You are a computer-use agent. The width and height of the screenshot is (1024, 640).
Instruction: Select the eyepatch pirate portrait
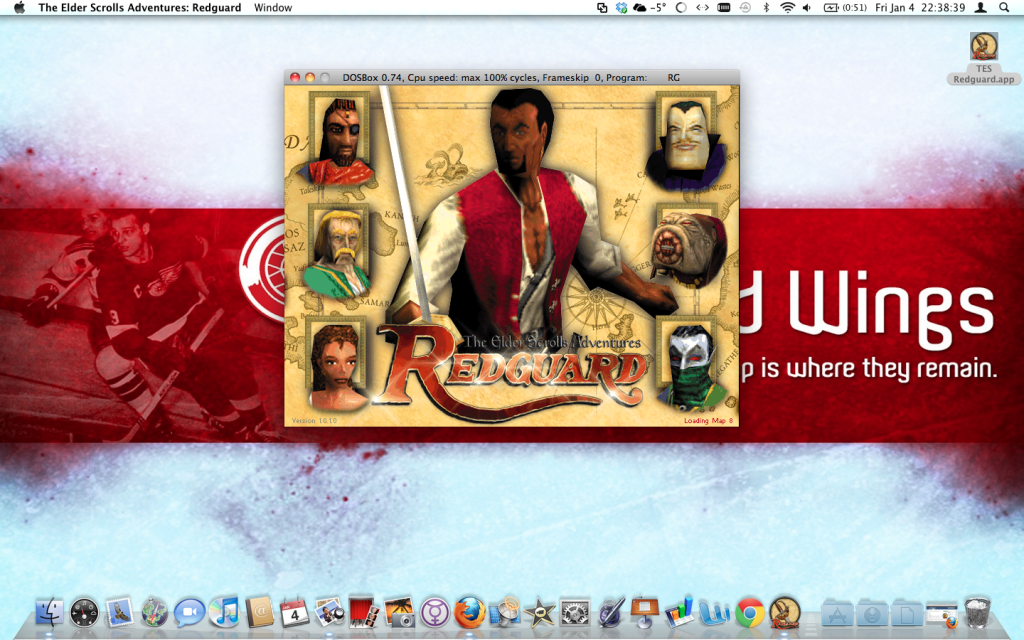339,139
